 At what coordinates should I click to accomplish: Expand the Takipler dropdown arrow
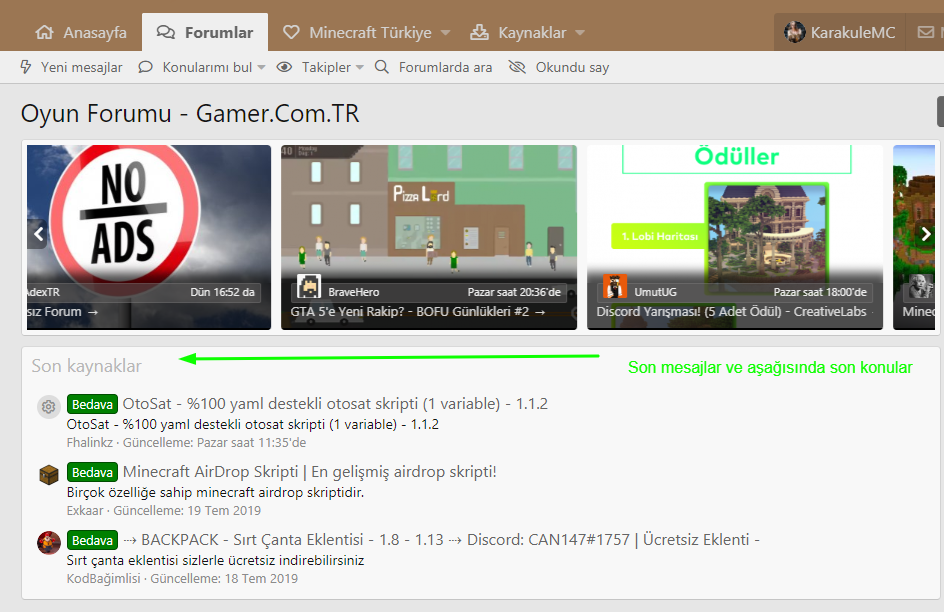click(x=359, y=68)
